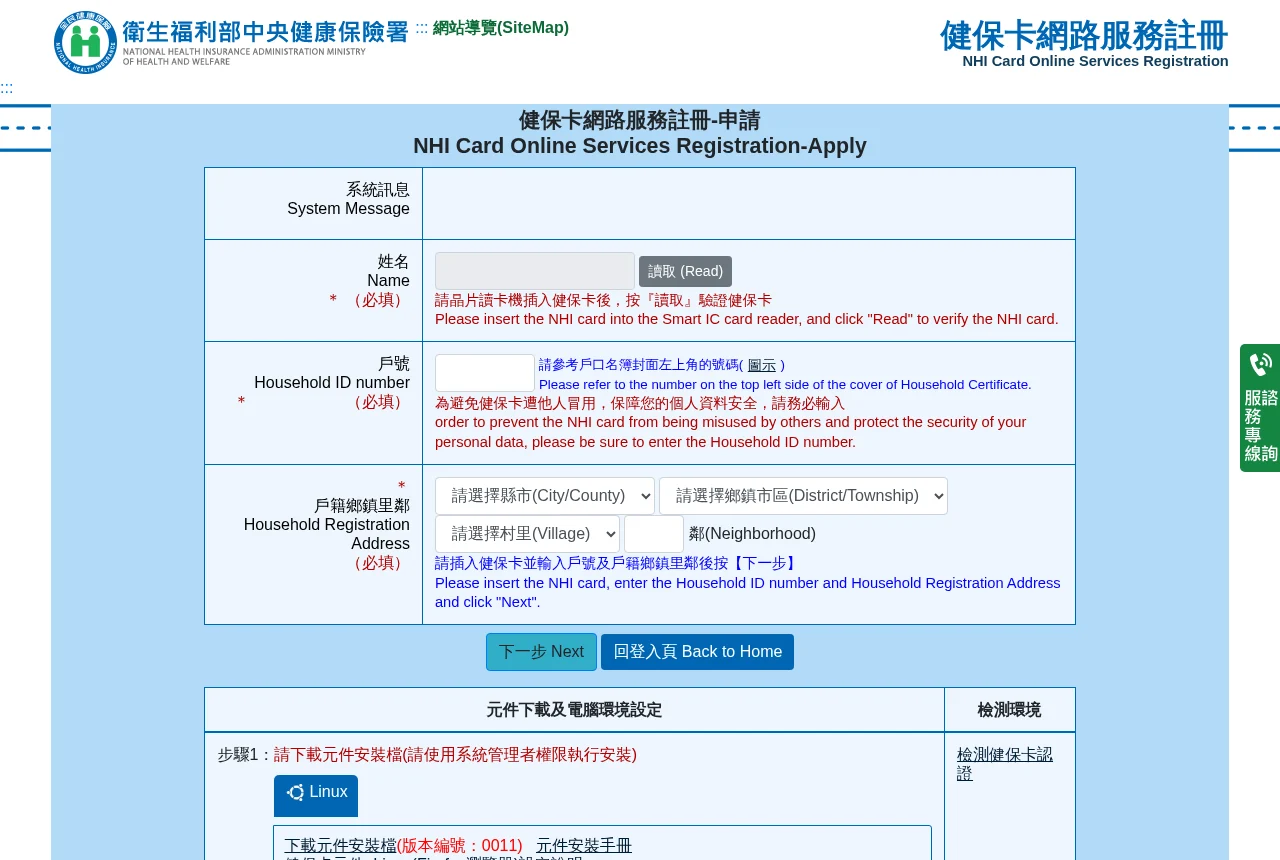Viewport: 1280px width, 860px height.
Task: Click the accesskey ::: marker beside SiteMap
Action: (x=422, y=28)
